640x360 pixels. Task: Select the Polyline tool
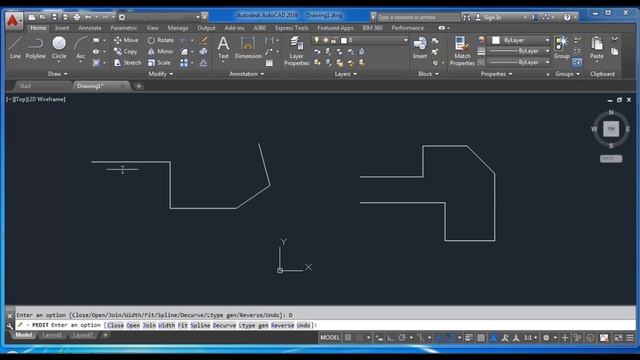[36, 47]
